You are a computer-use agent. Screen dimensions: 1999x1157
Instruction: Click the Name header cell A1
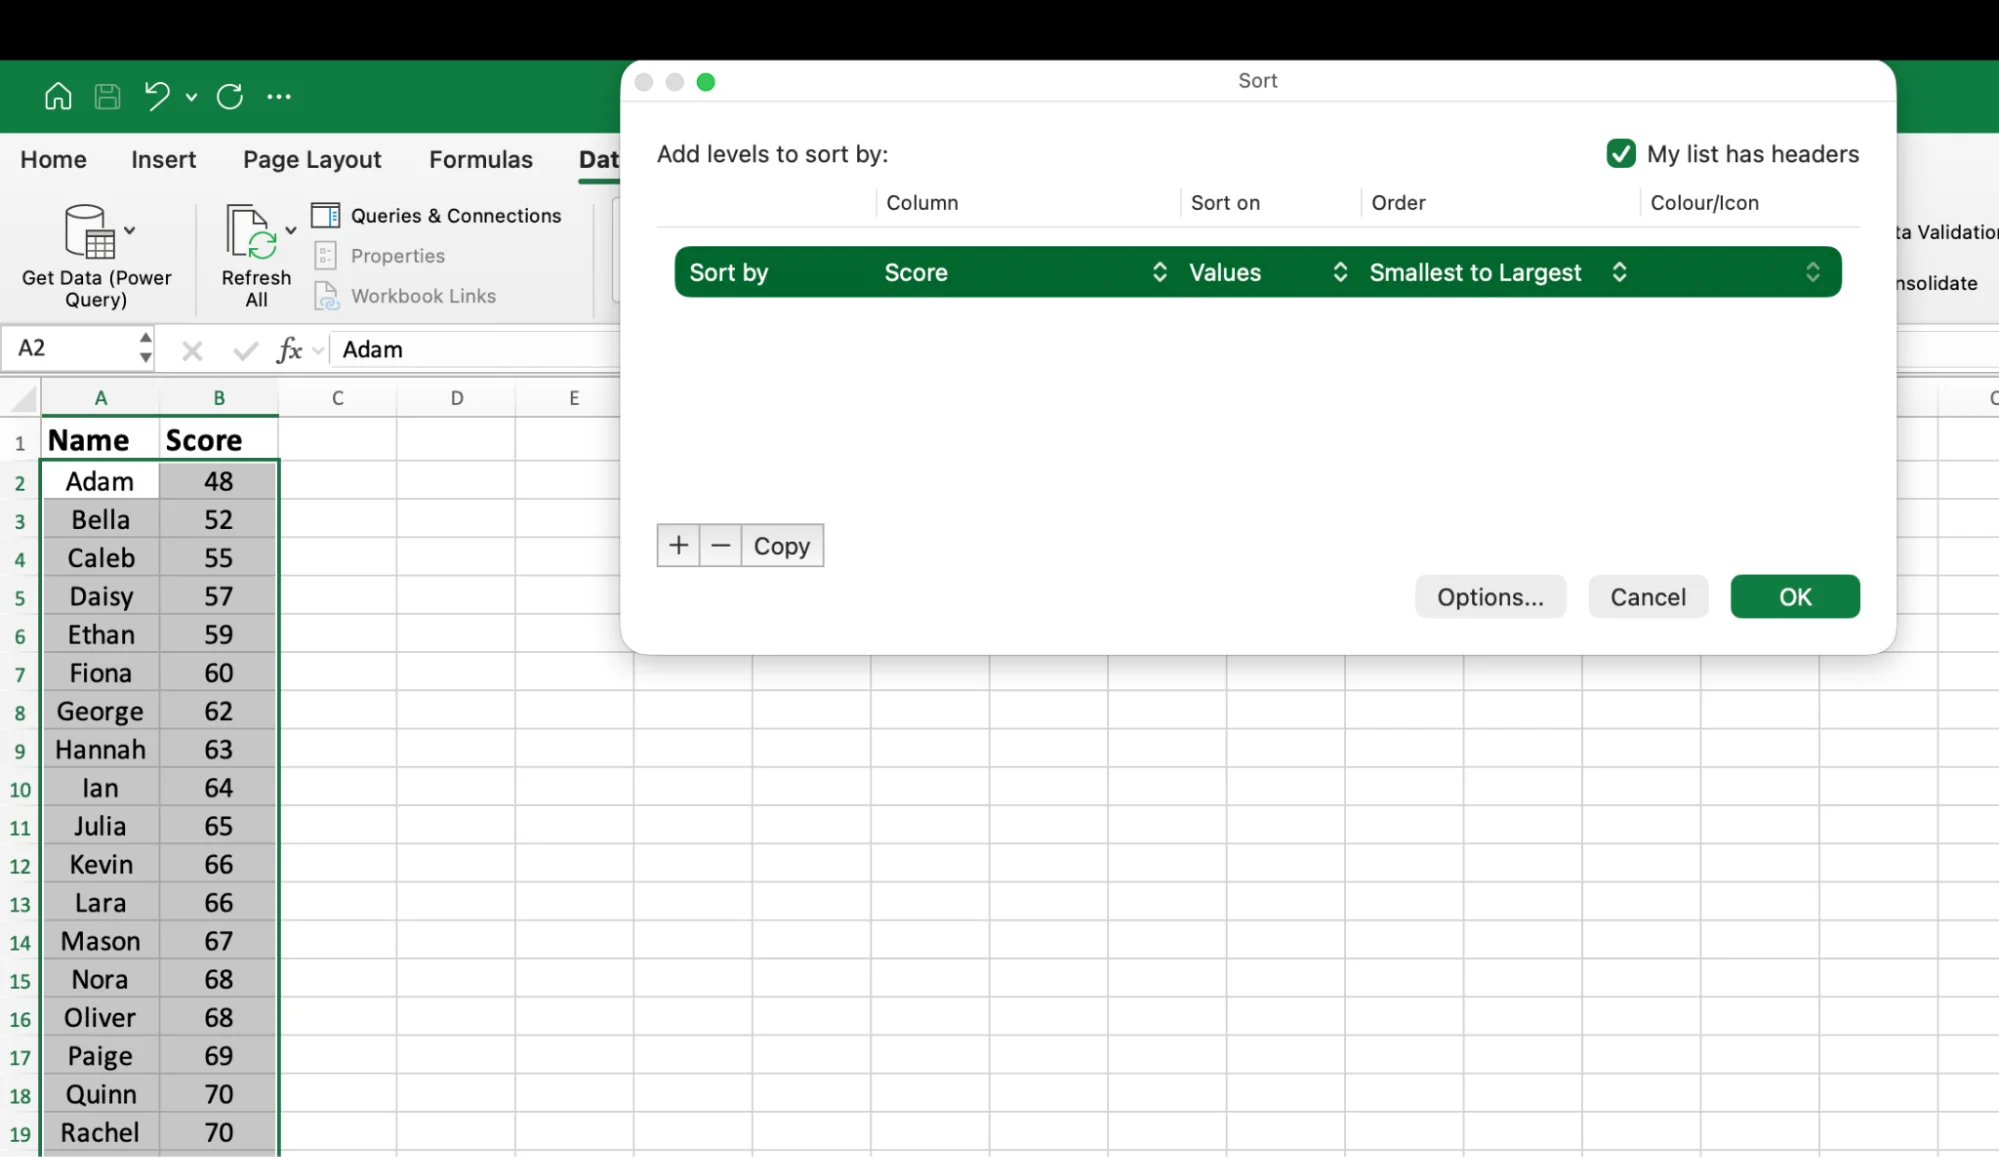tap(100, 440)
